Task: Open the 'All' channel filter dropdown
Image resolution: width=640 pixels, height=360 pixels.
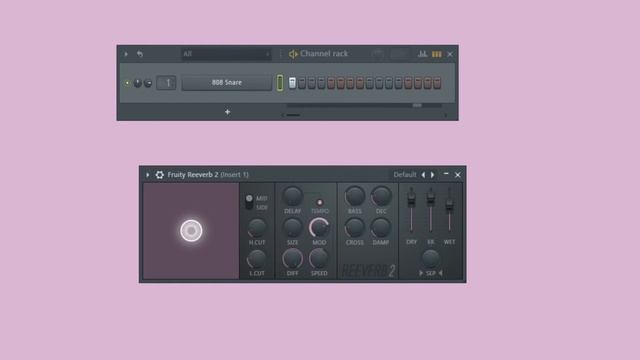Action: [x=227, y=54]
